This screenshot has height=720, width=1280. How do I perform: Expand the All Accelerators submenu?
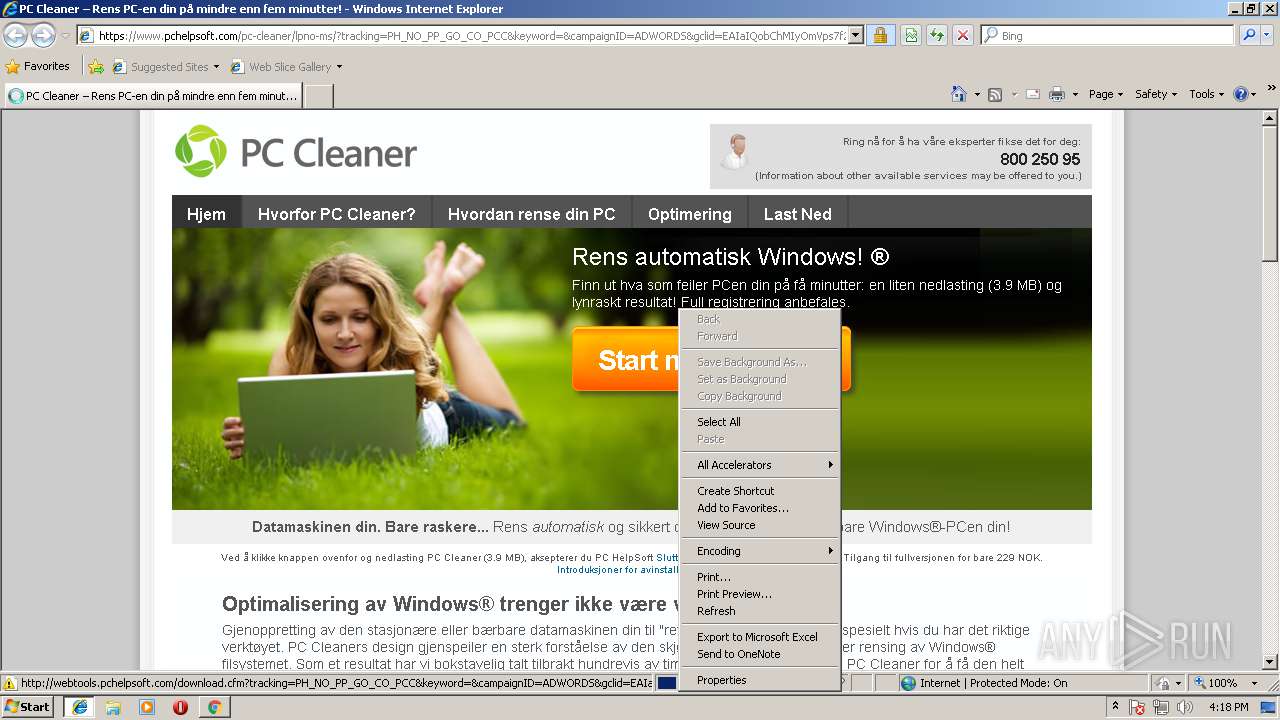tap(760, 465)
